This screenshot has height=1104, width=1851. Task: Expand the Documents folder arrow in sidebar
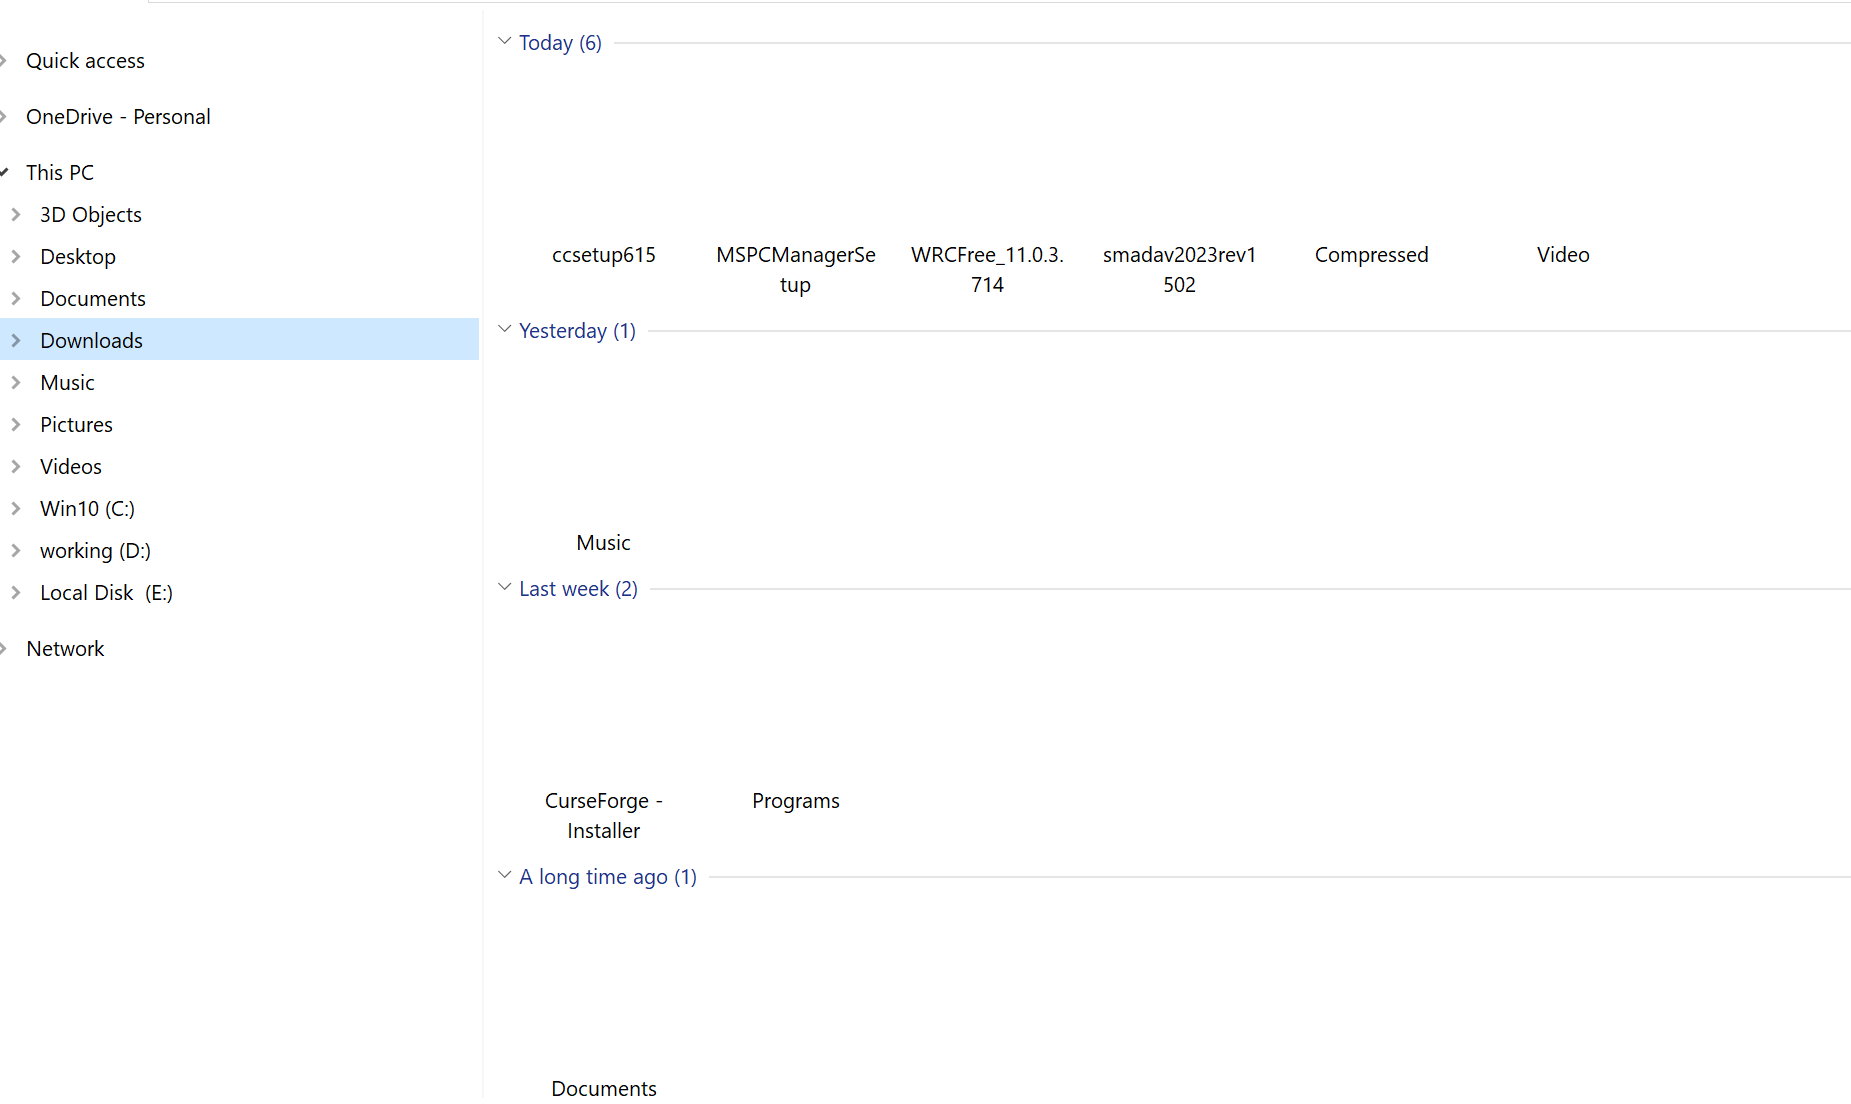(x=16, y=299)
